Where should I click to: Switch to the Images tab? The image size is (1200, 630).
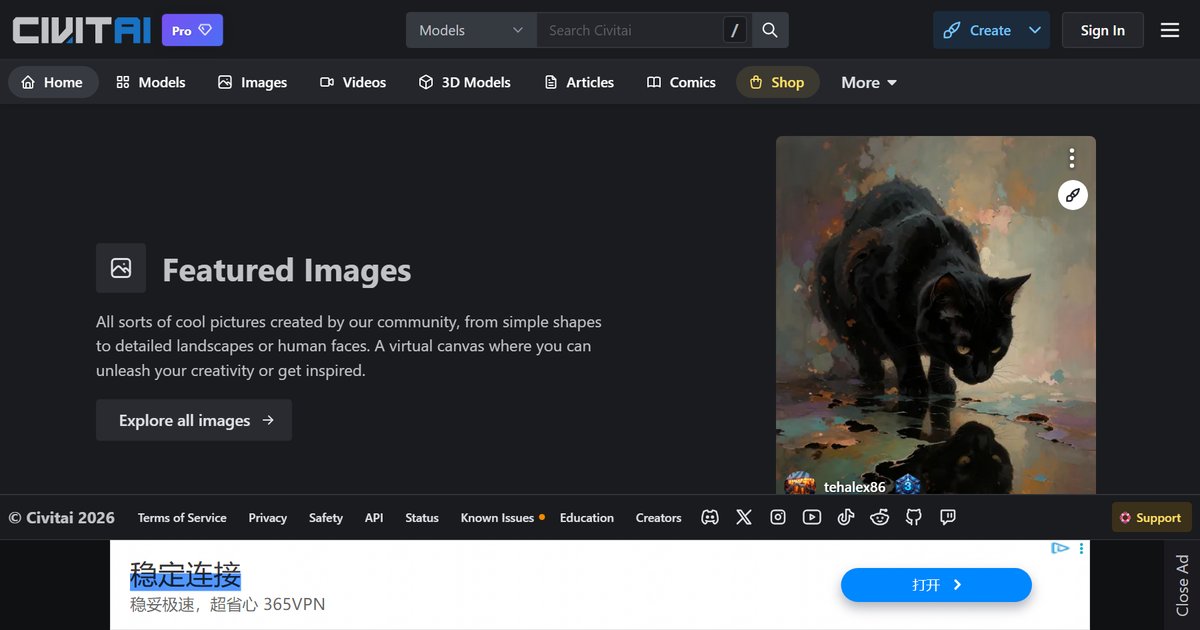point(253,82)
